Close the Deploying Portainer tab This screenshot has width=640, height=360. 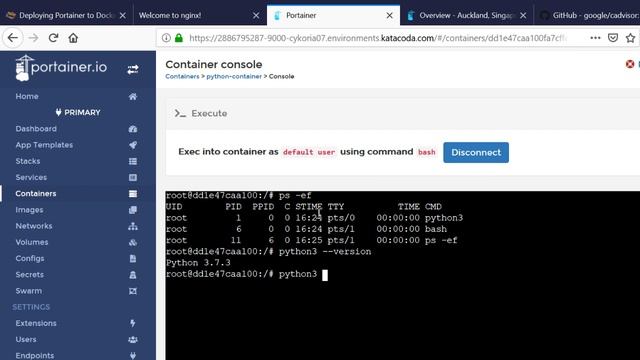[x=122, y=16]
